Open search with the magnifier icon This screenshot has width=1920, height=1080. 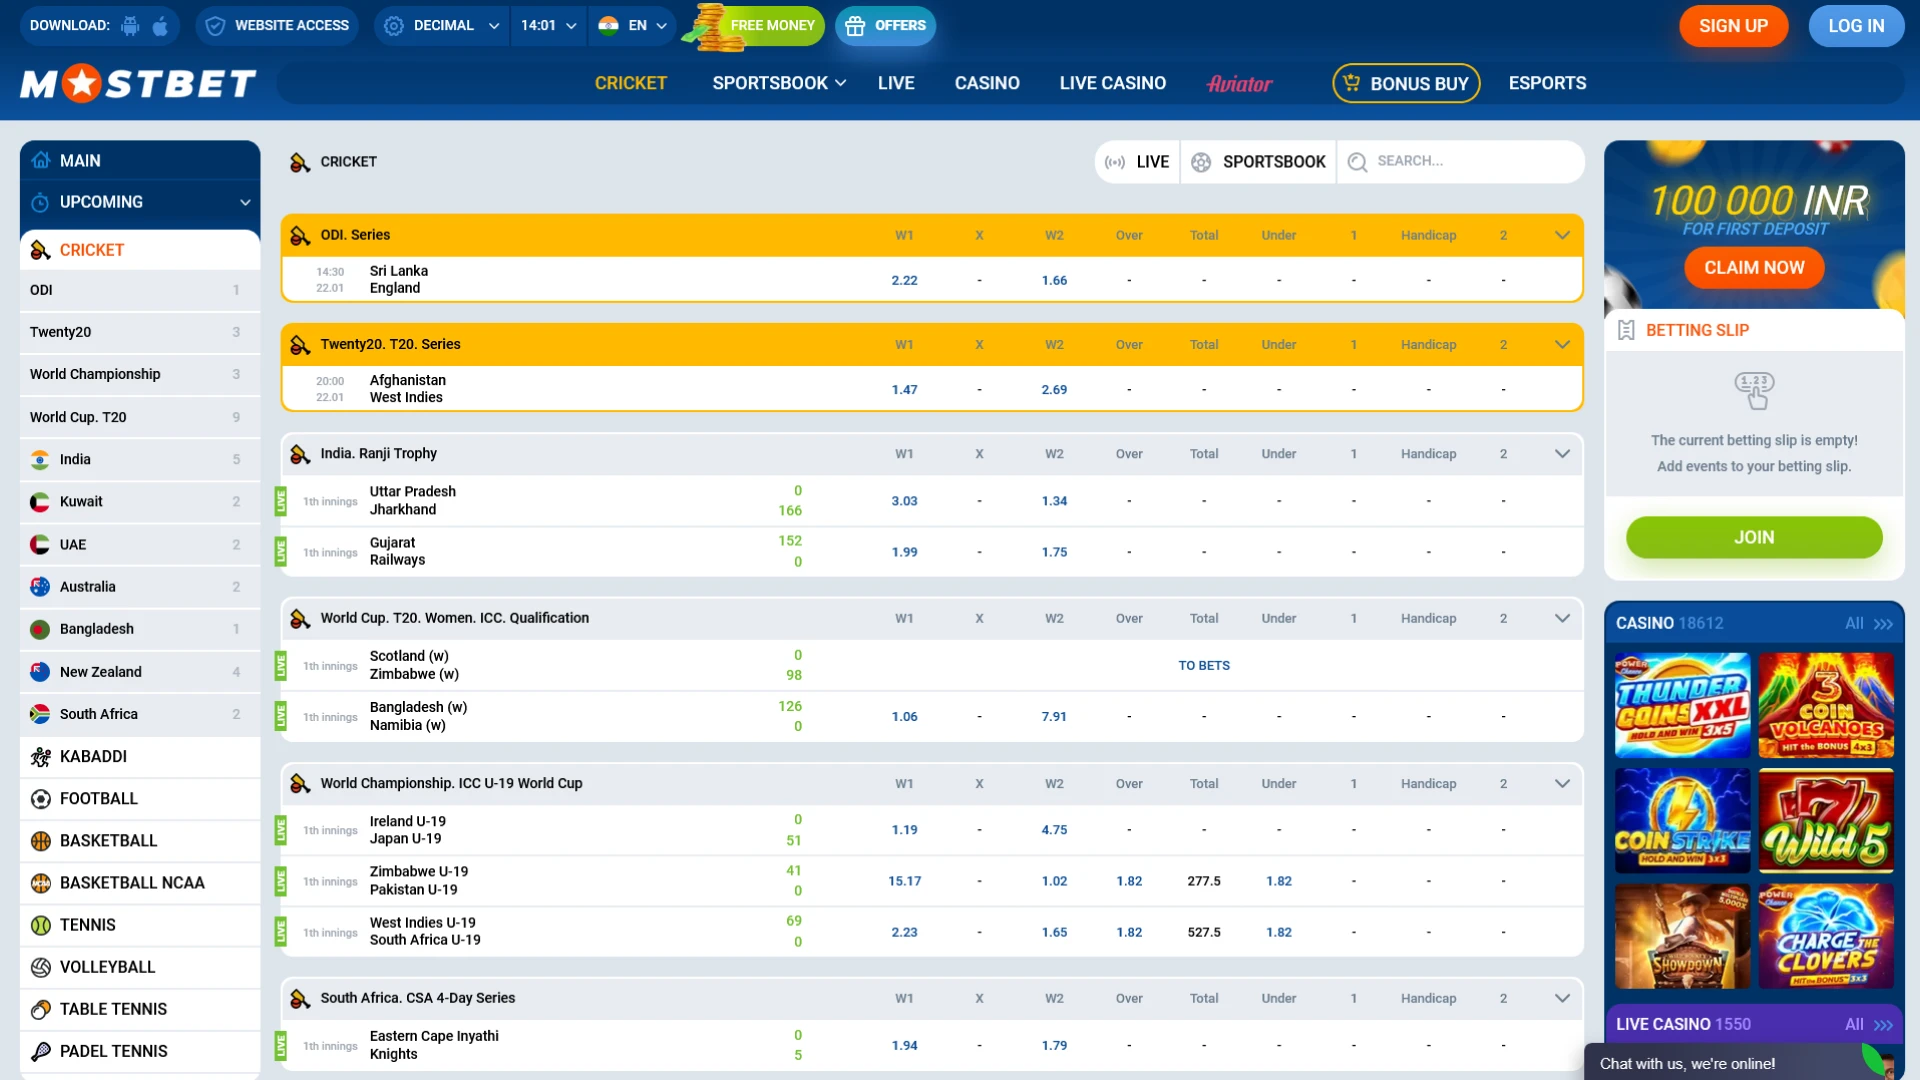(x=1357, y=161)
